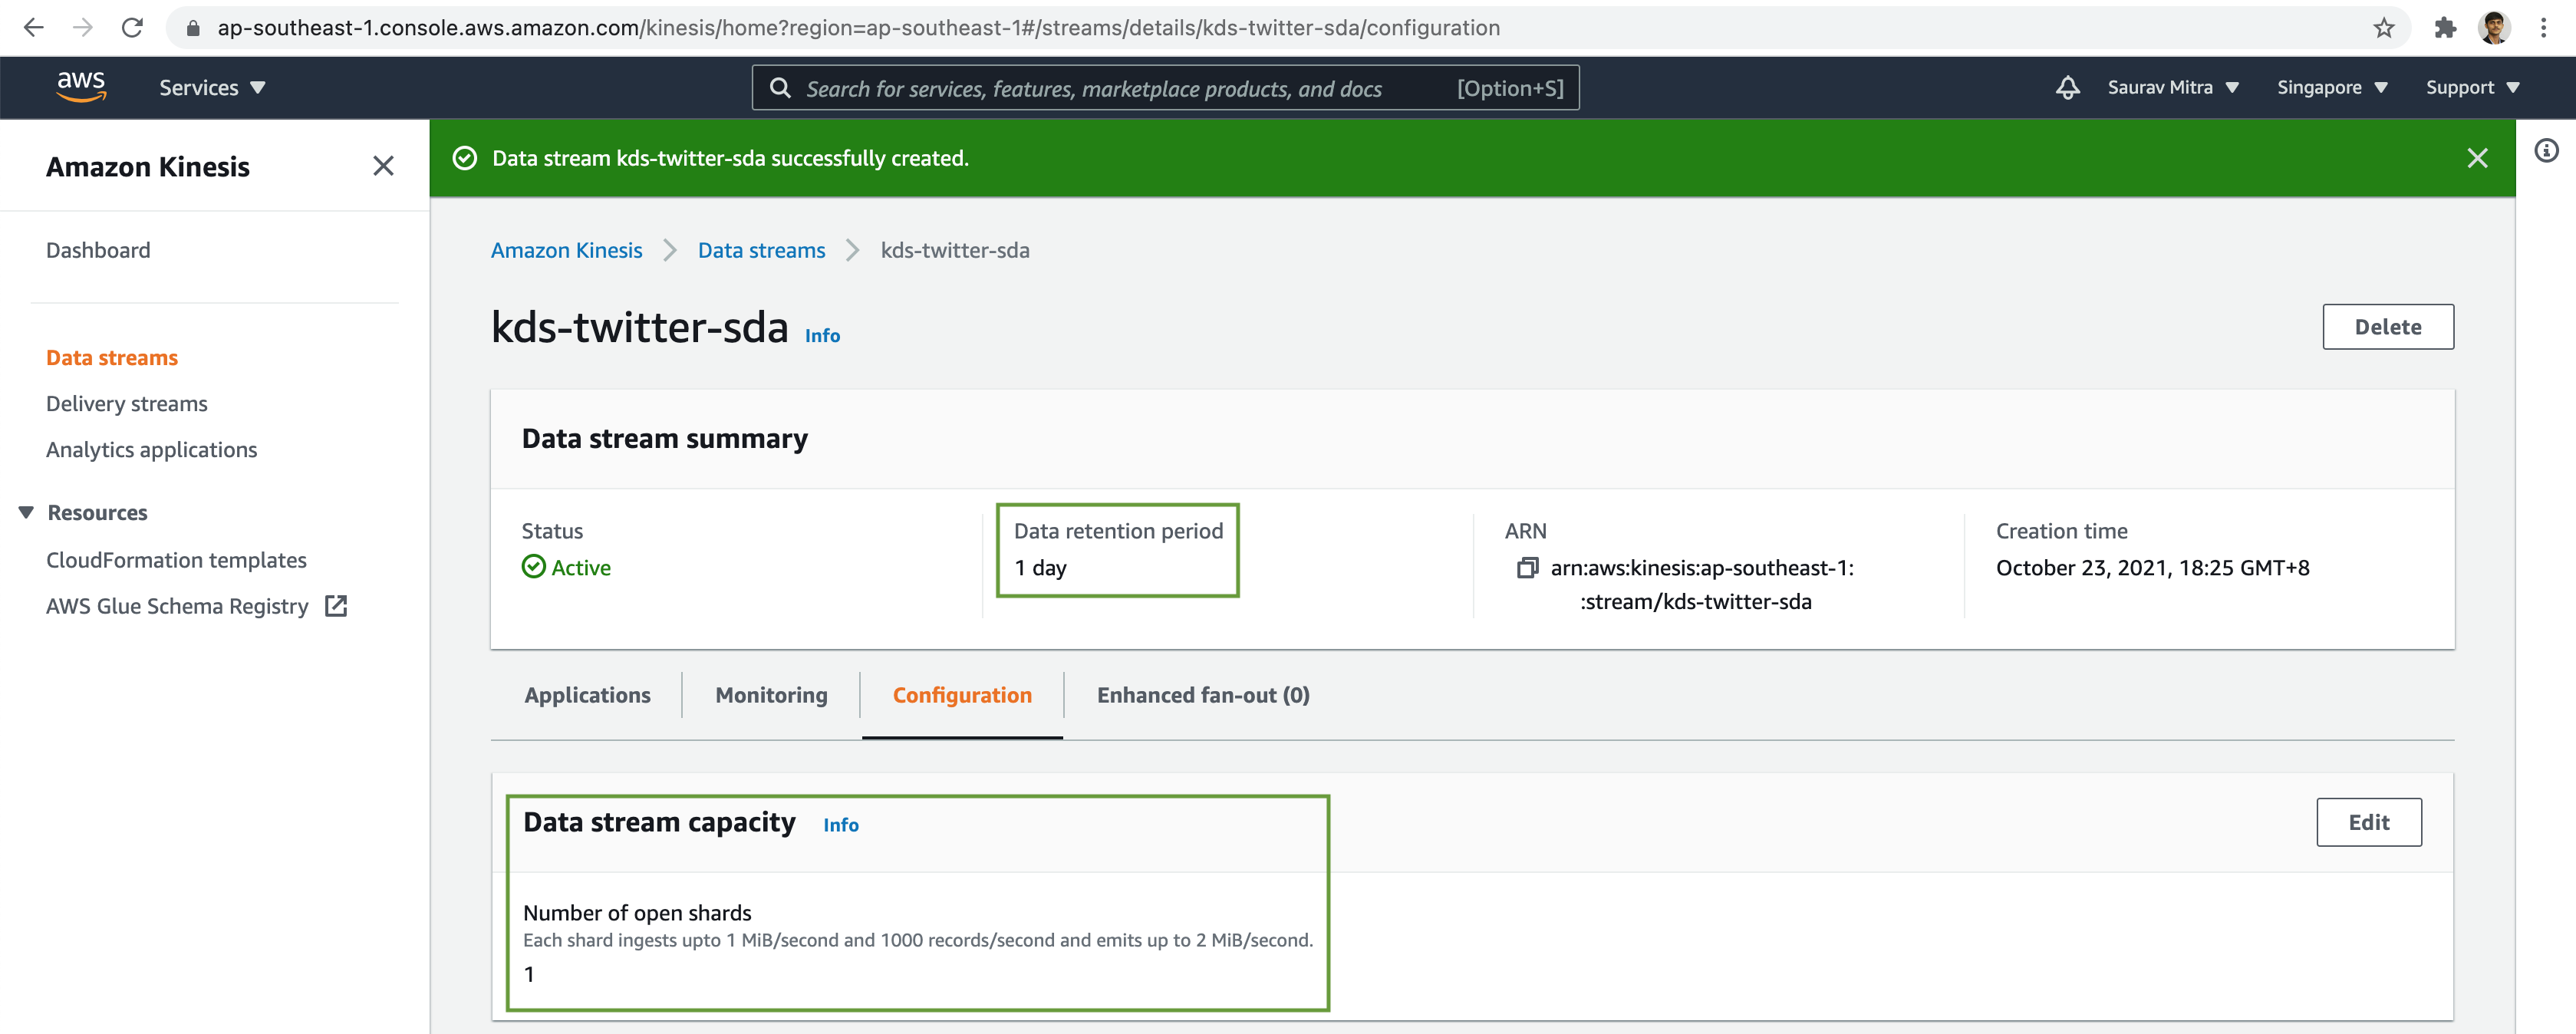The height and width of the screenshot is (1034, 2576).
Task: Open CloudFormation templates link
Action: point(176,560)
